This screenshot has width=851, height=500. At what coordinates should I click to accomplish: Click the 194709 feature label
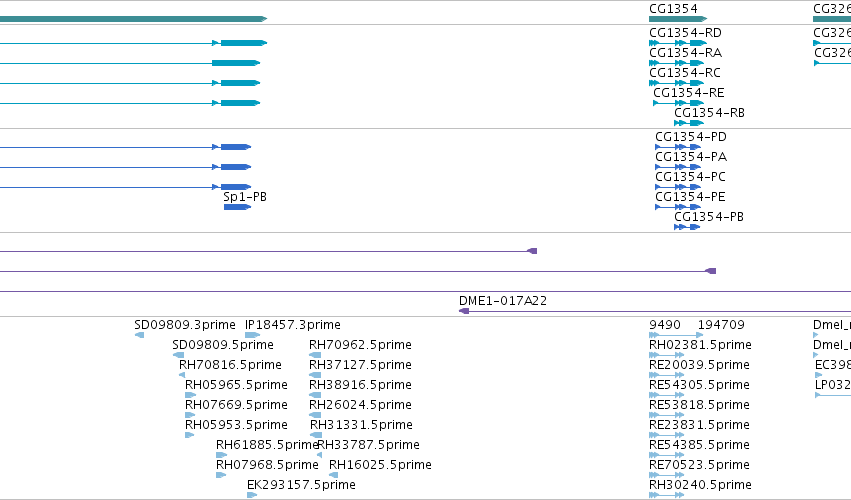tap(721, 325)
